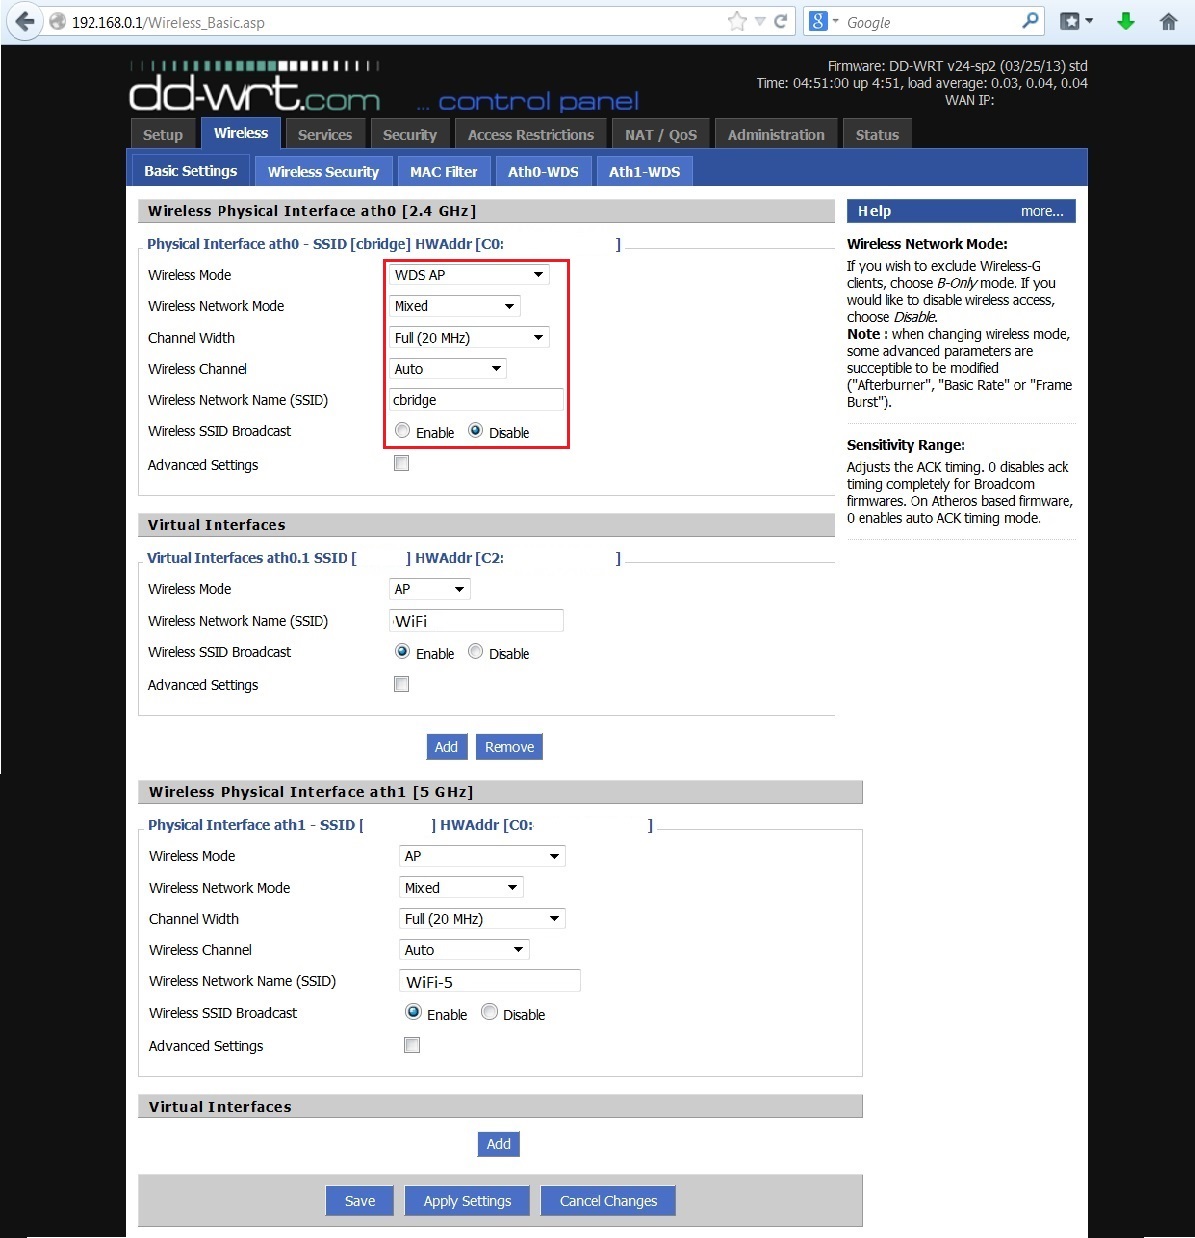Open the Setup tab
The image size is (1195, 1238).
point(163,135)
